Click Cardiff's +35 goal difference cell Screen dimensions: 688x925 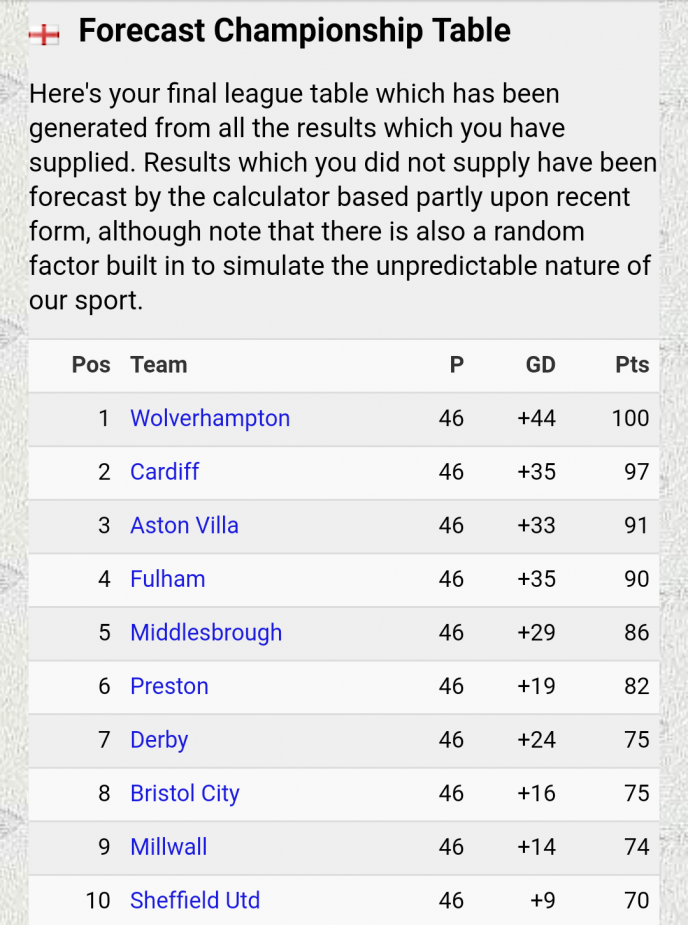coord(536,472)
